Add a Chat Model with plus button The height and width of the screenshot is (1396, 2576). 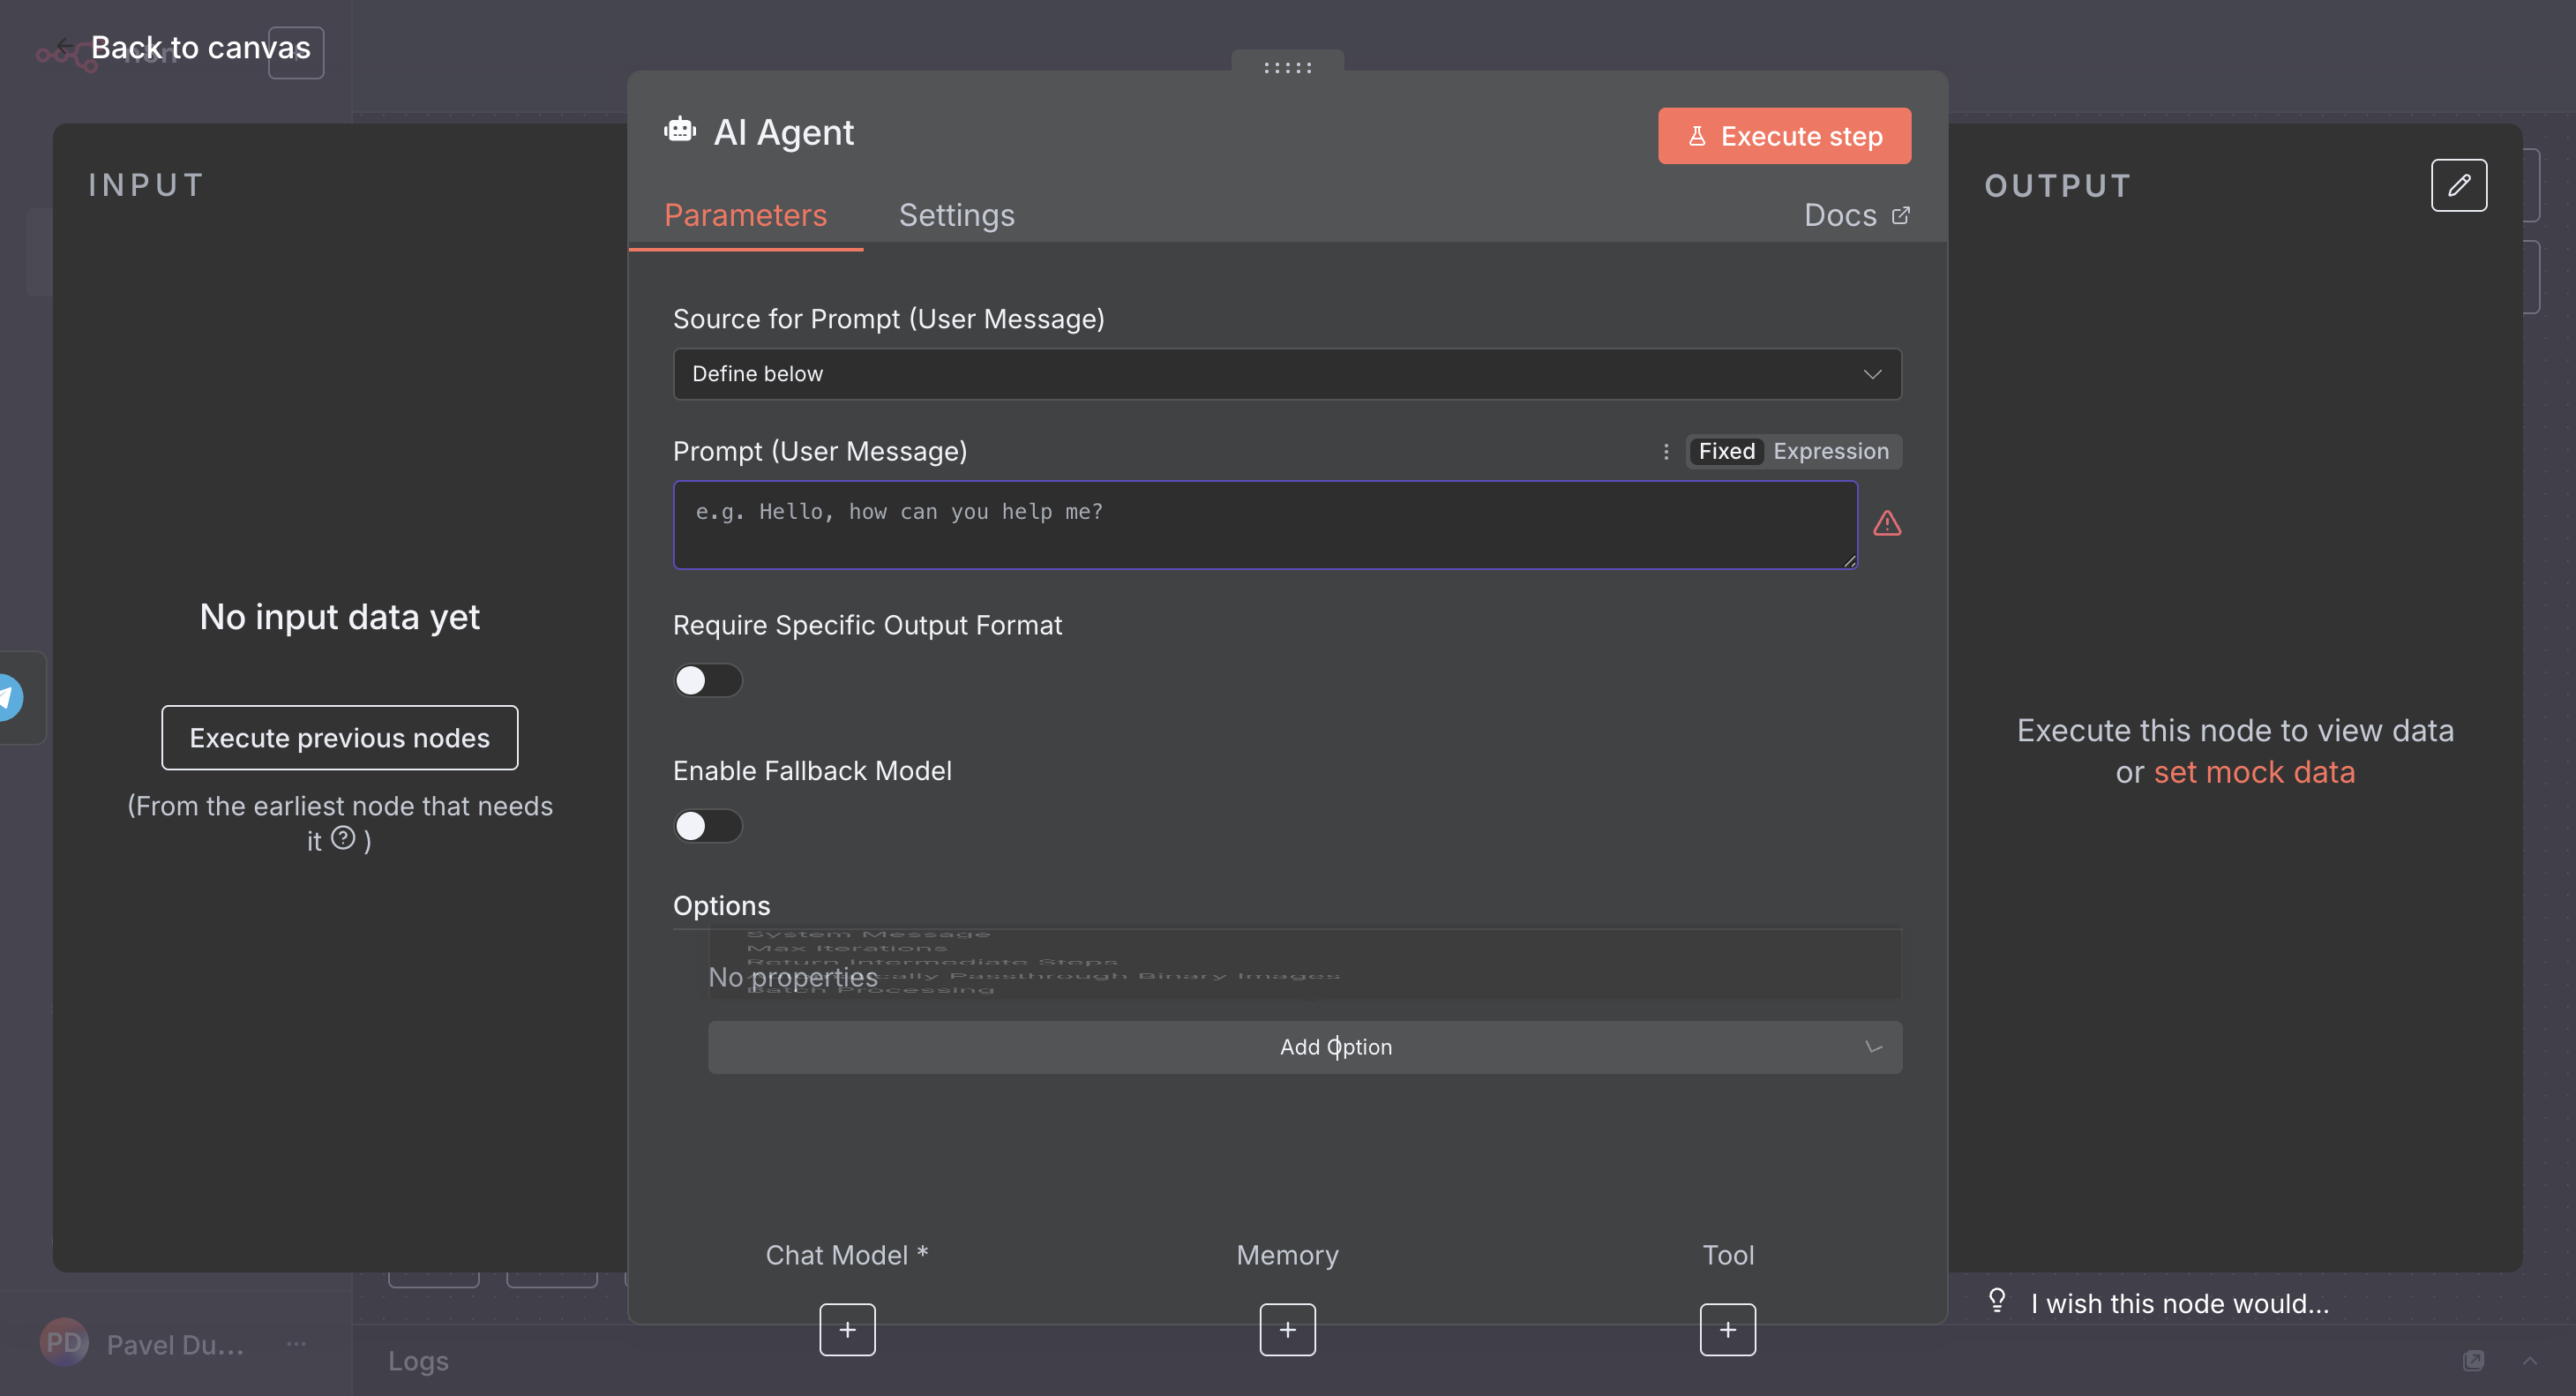(x=847, y=1329)
